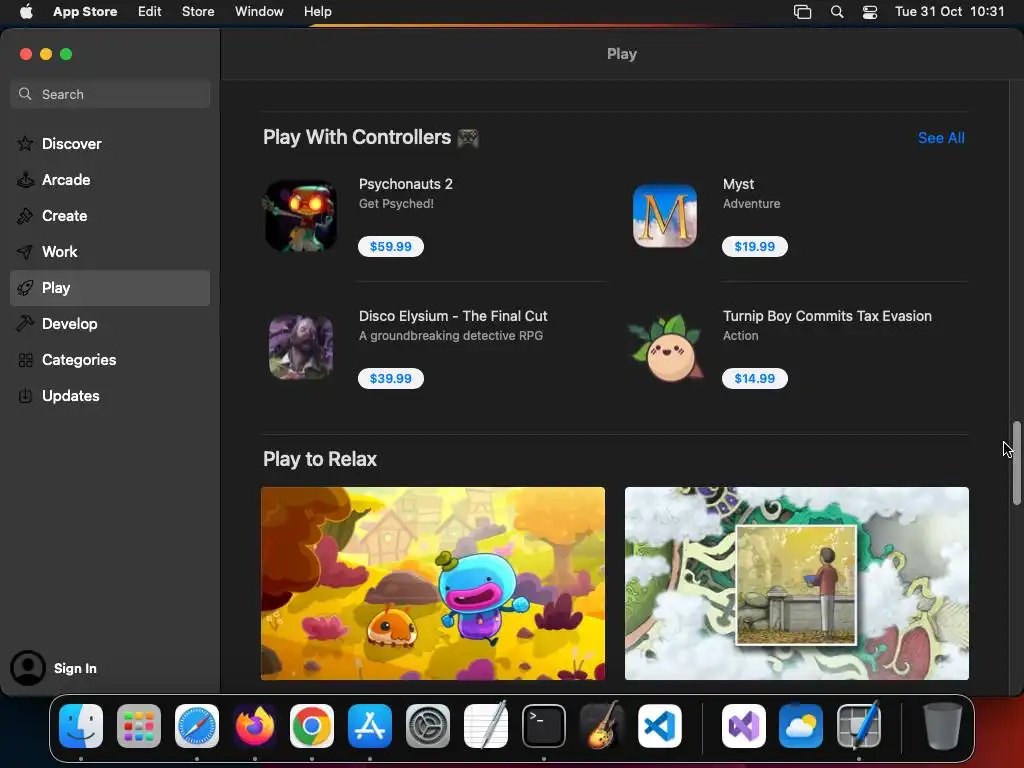Buy Myst for $19.99
The width and height of the screenshot is (1024, 768).
[x=754, y=246]
